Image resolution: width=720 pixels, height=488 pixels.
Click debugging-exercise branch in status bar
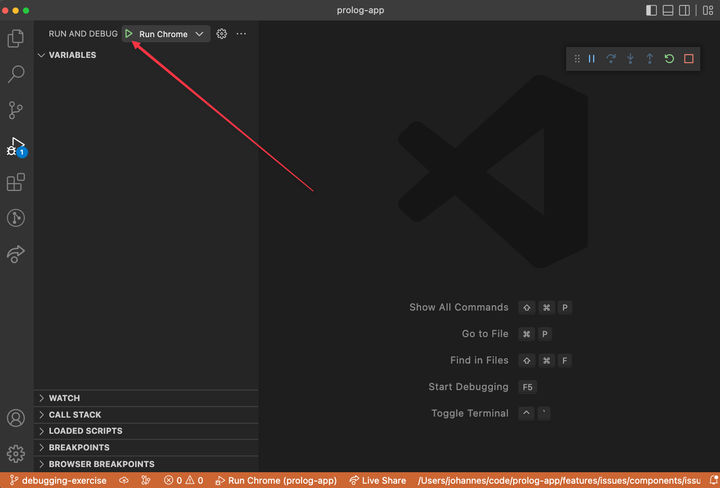[x=58, y=481]
